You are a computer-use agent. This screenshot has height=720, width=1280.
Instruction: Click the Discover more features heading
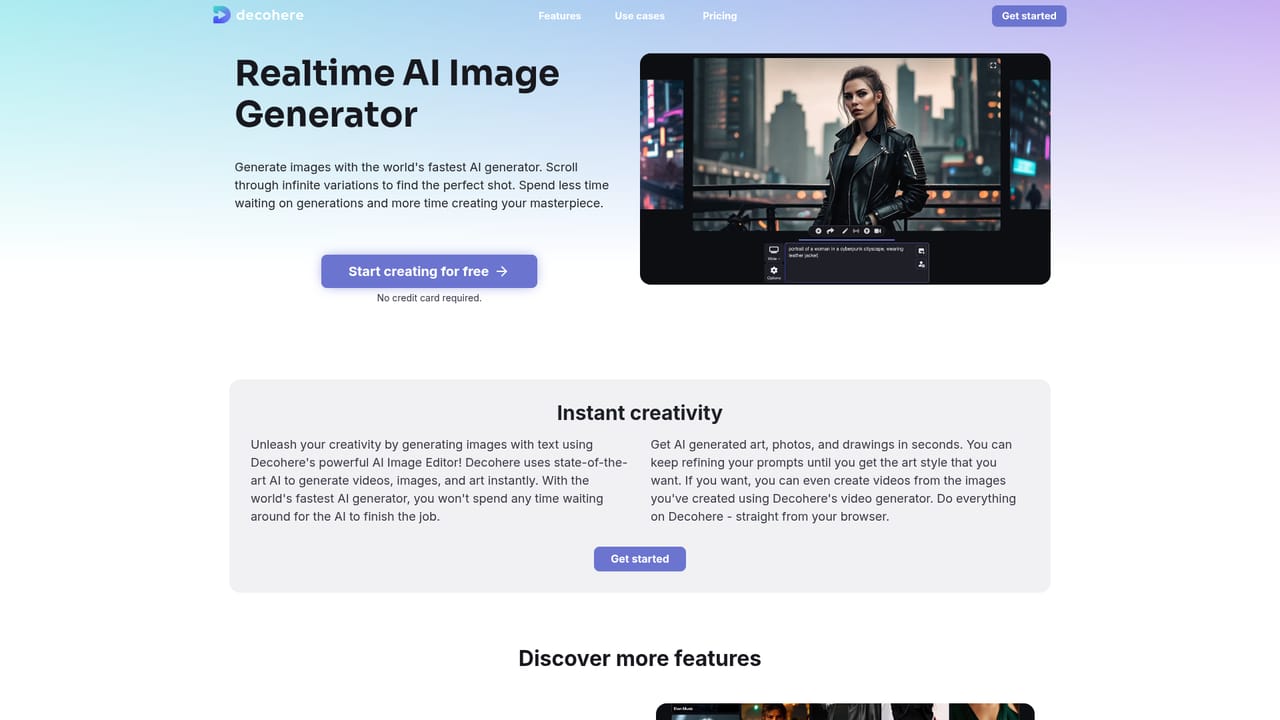[x=640, y=658]
